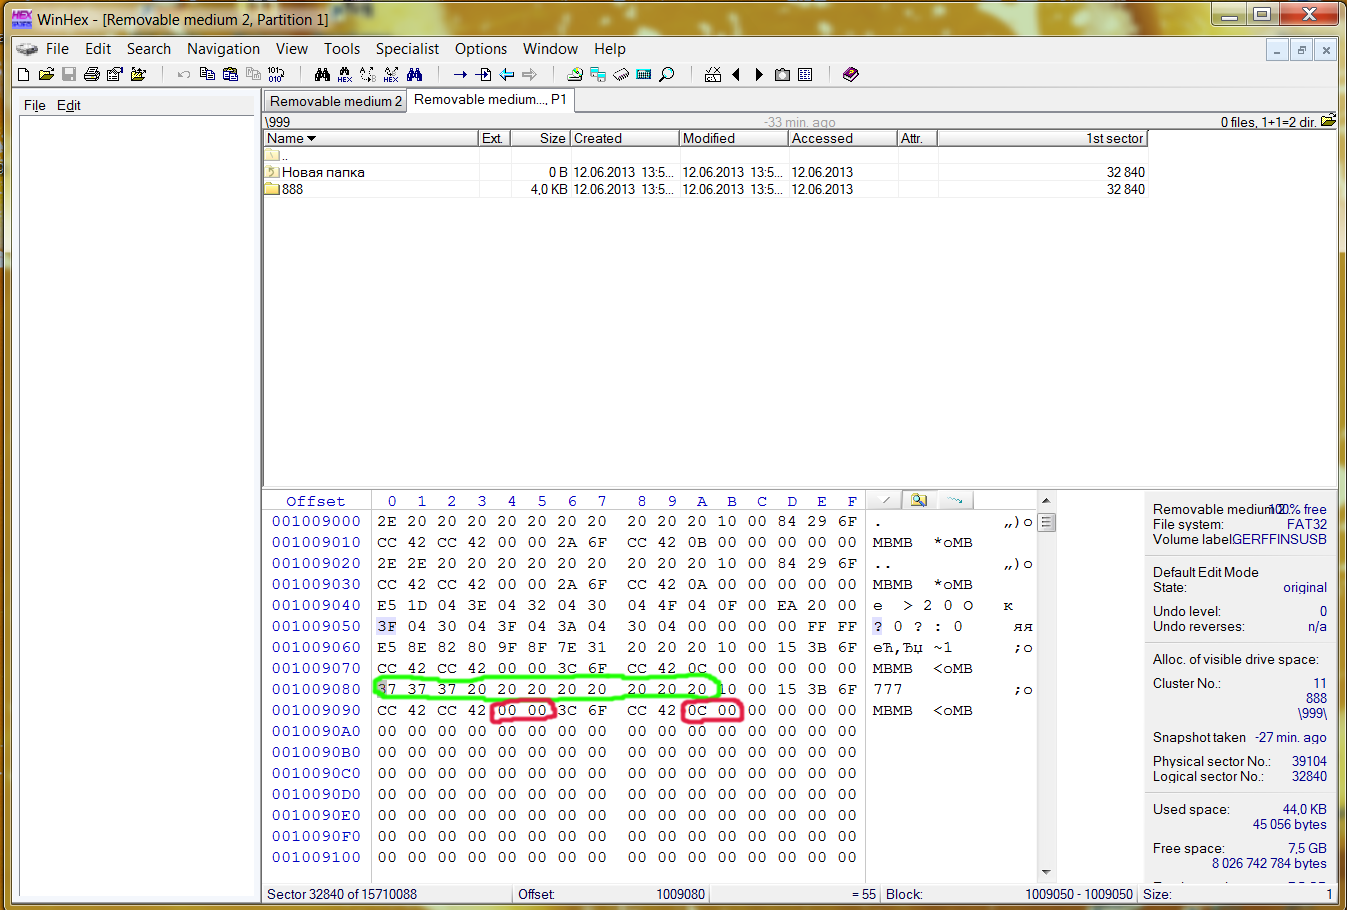
Task: Click the Find Text binoculars icon
Action: [x=322, y=74]
